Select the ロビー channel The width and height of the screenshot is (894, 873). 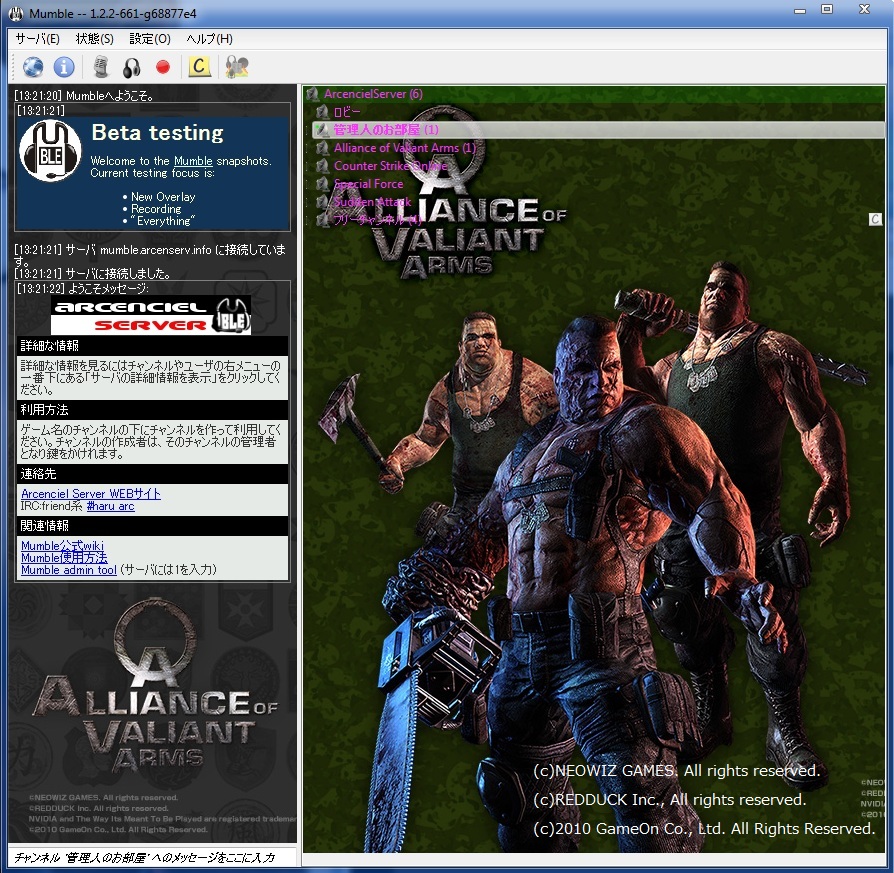pyautogui.click(x=347, y=112)
